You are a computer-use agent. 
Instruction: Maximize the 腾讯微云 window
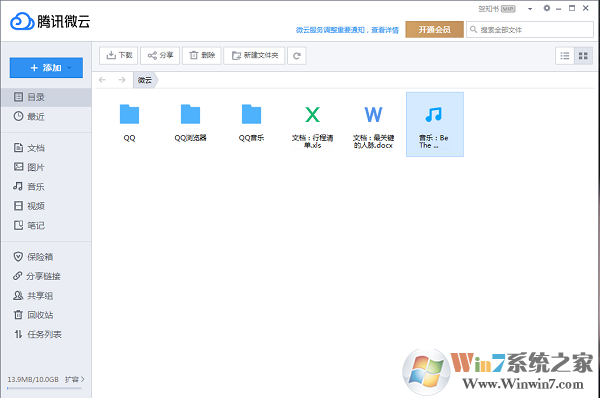(x=572, y=8)
